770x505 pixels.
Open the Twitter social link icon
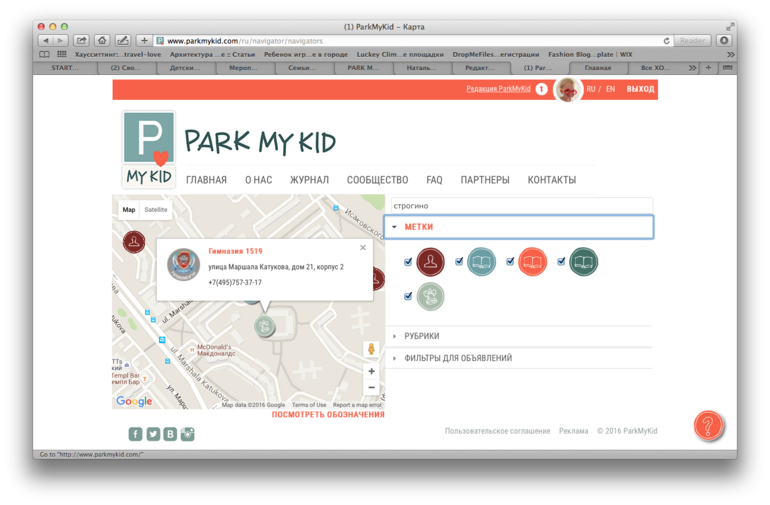[x=153, y=434]
